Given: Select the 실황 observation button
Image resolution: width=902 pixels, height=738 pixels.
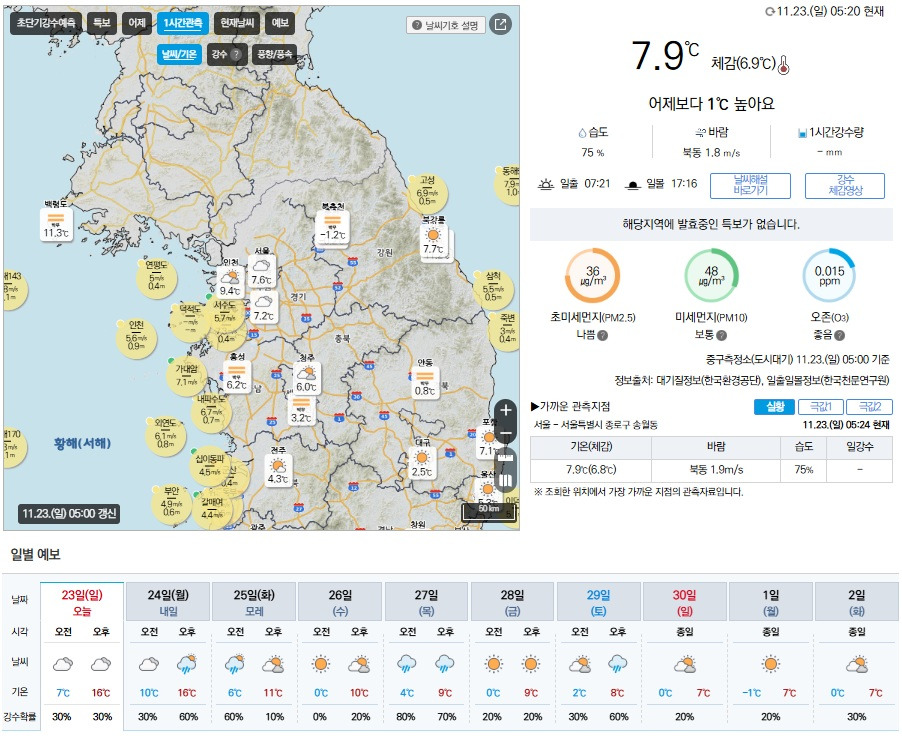Looking at the screenshot, I should 774,407.
